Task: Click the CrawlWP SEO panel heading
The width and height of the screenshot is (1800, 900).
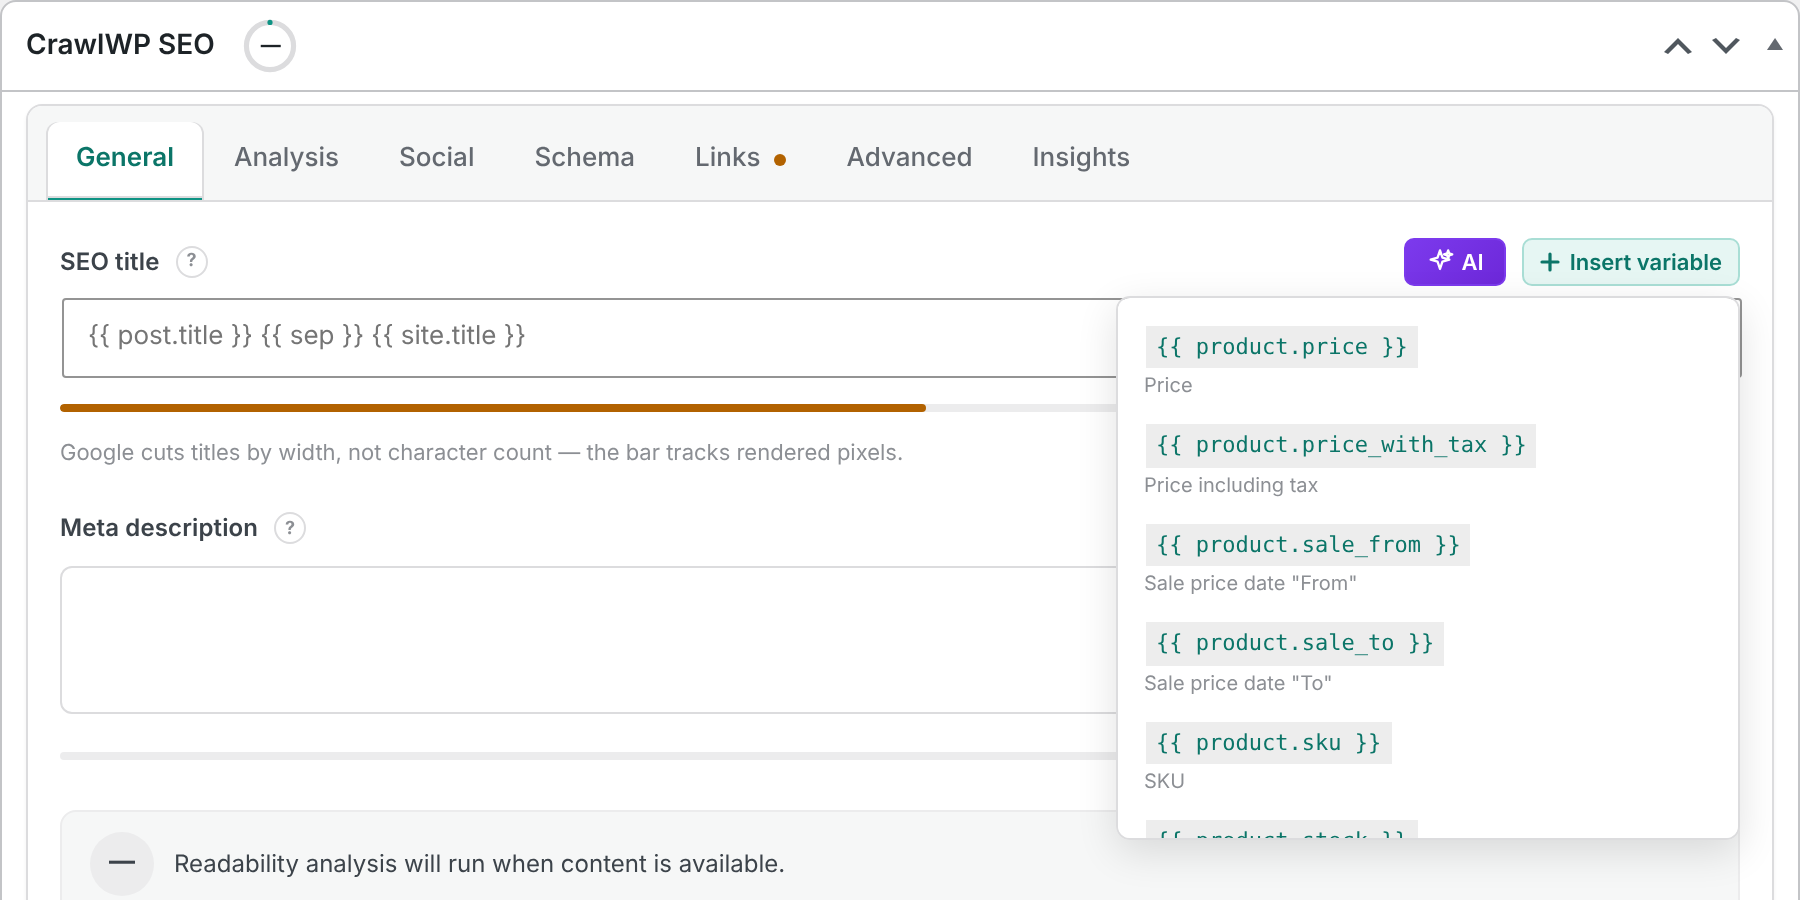Action: [x=120, y=45]
